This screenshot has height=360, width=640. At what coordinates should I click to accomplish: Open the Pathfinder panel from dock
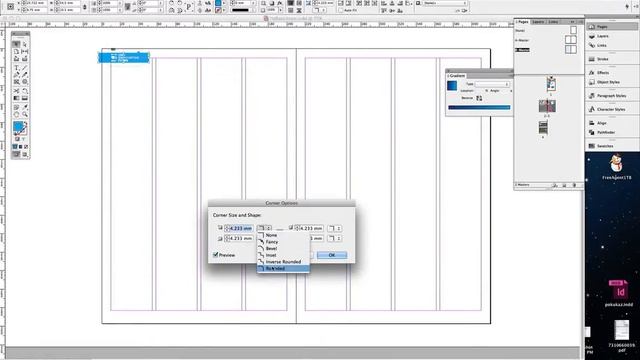pos(612,132)
